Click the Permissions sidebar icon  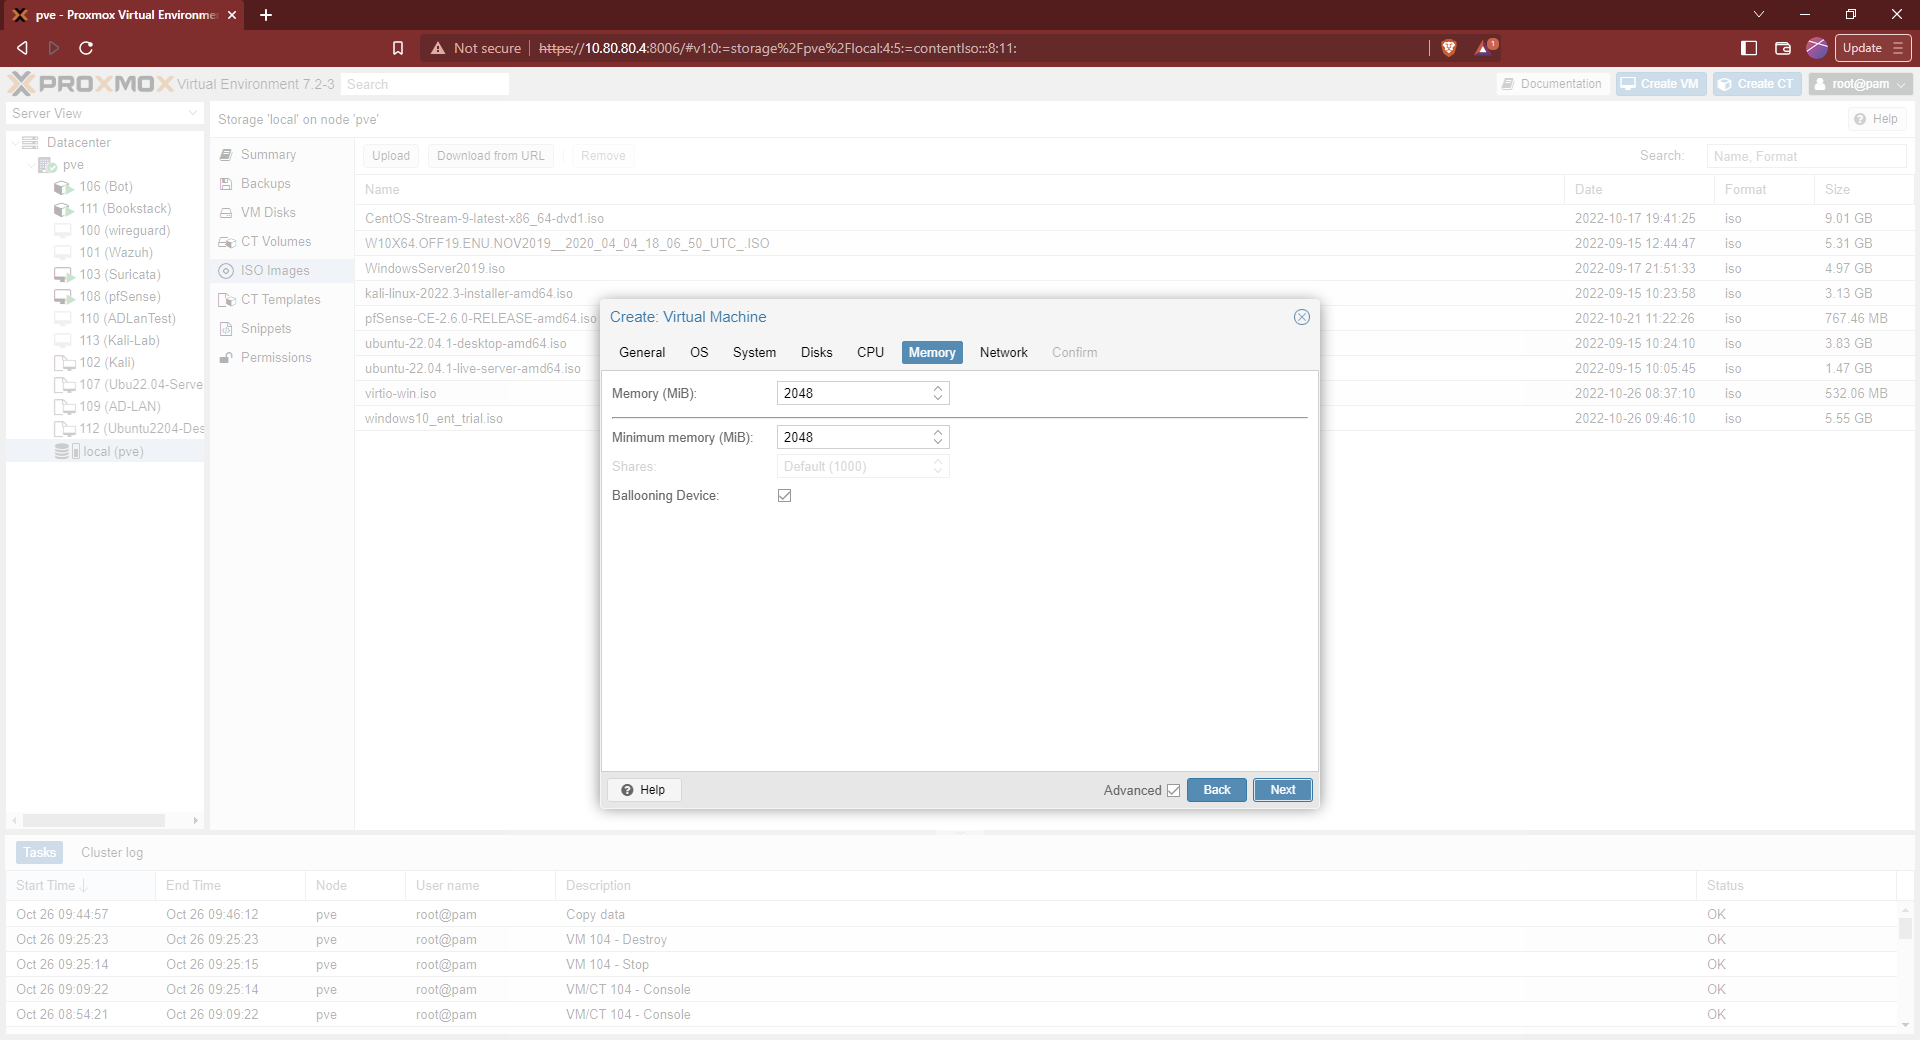[228, 357]
